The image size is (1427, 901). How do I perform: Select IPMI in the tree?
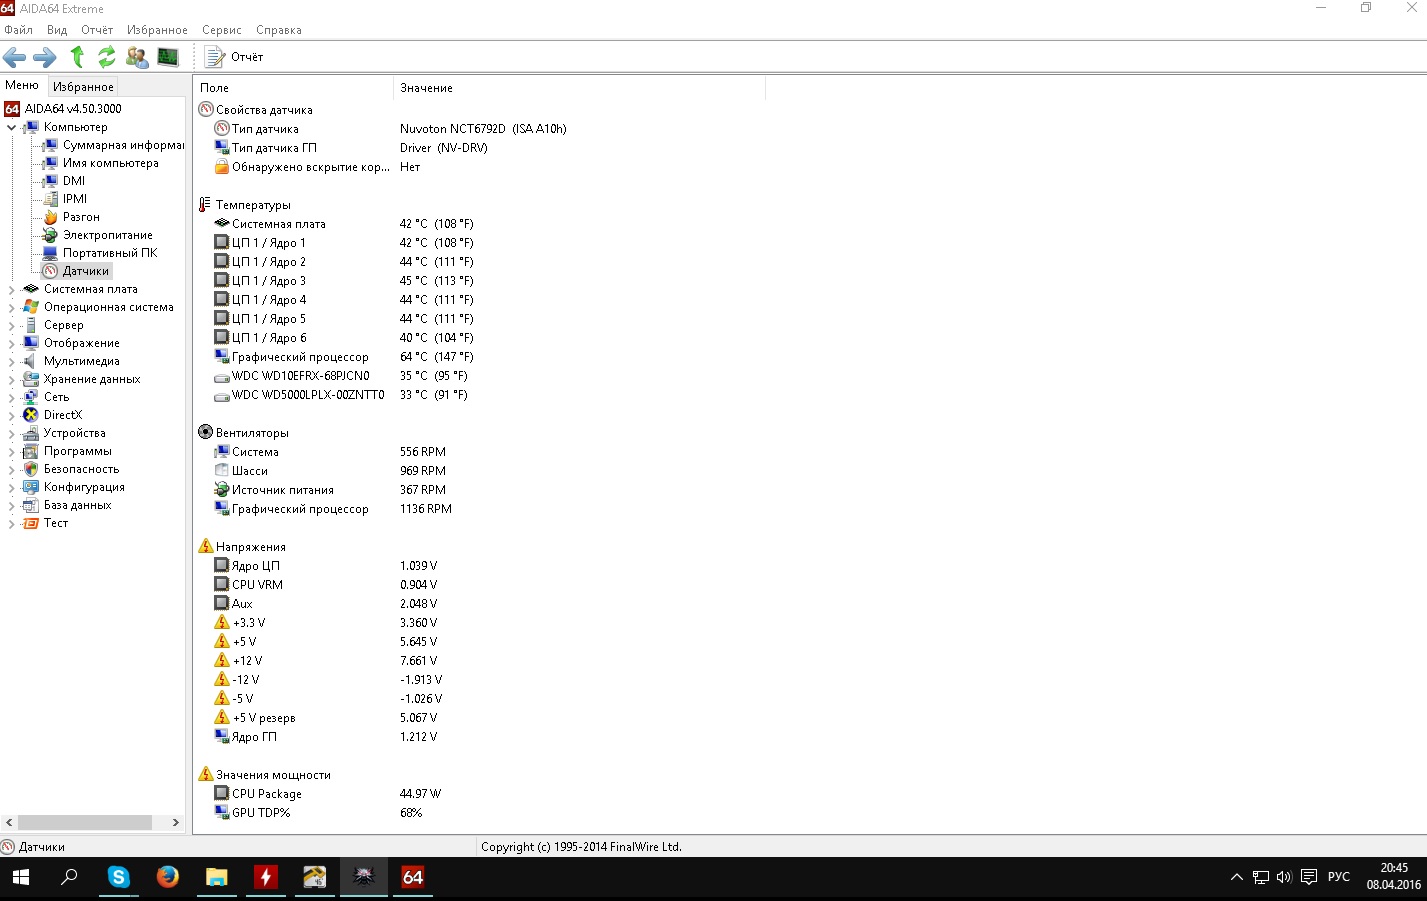75,199
